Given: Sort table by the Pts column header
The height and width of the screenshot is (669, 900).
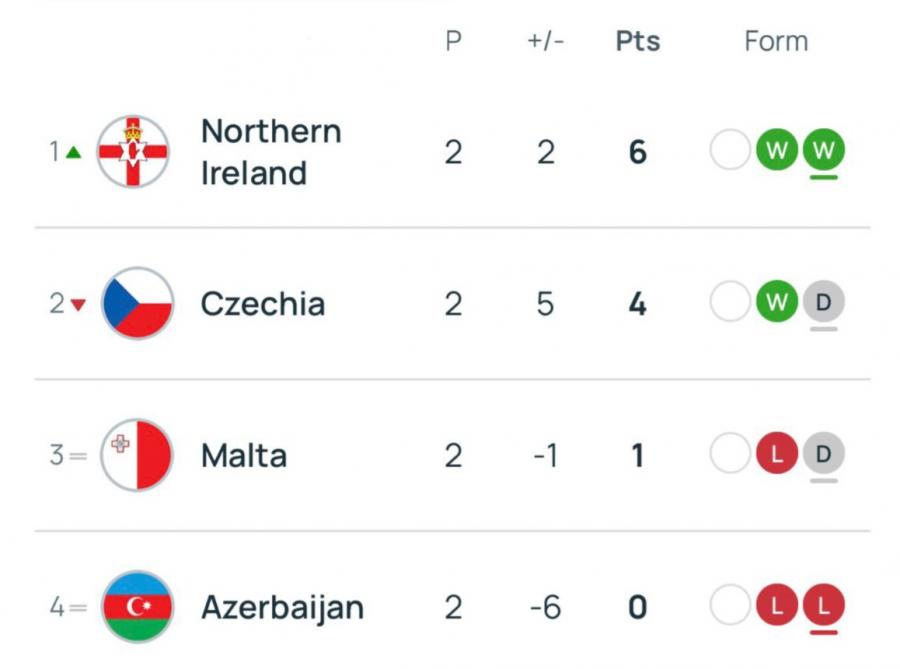Looking at the screenshot, I should 638,42.
